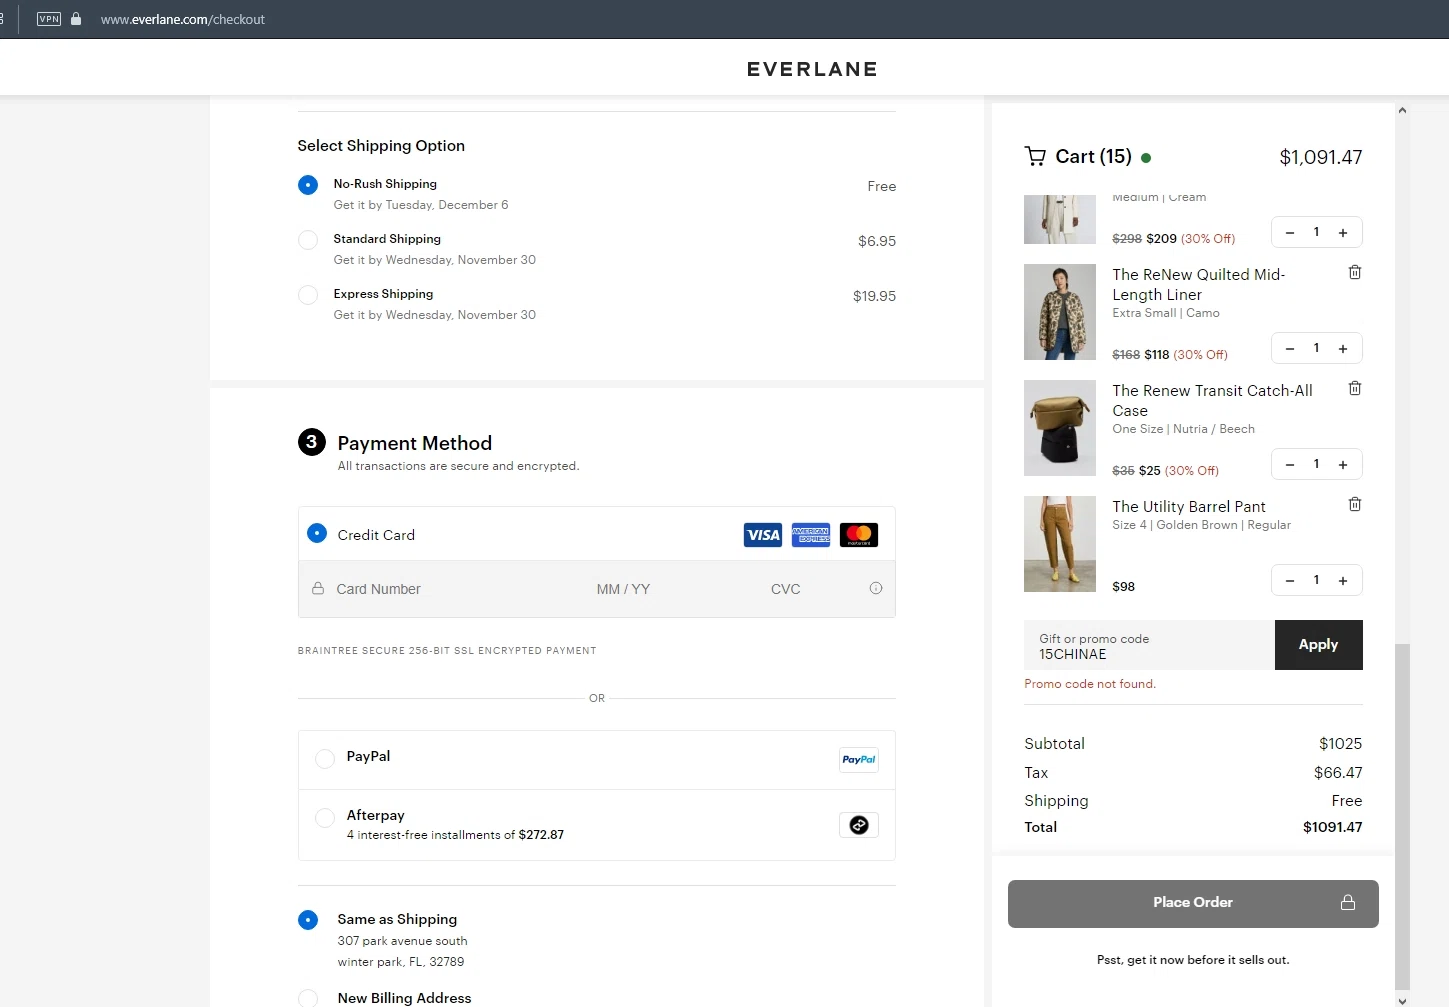This screenshot has width=1449, height=1007.
Task: Click the browser address bar URL
Action: click(x=183, y=19)
